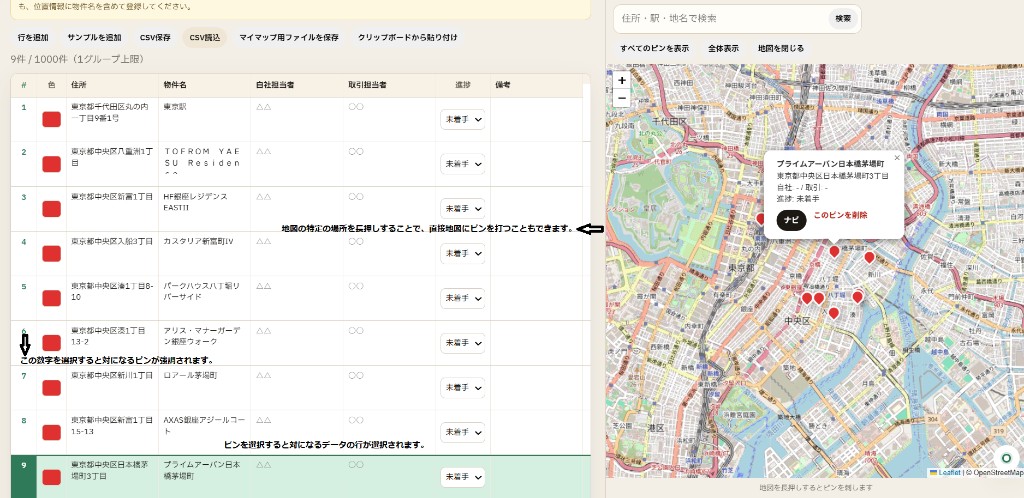Open the color swatch for カスタリア新富町IV row
The image size is (1024, 498).
coord(52,253)
